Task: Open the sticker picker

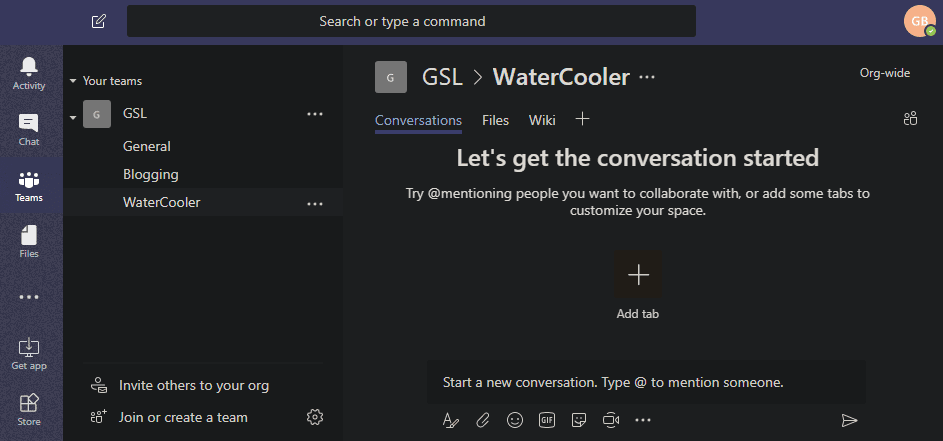Action: [x=579, y=420]
